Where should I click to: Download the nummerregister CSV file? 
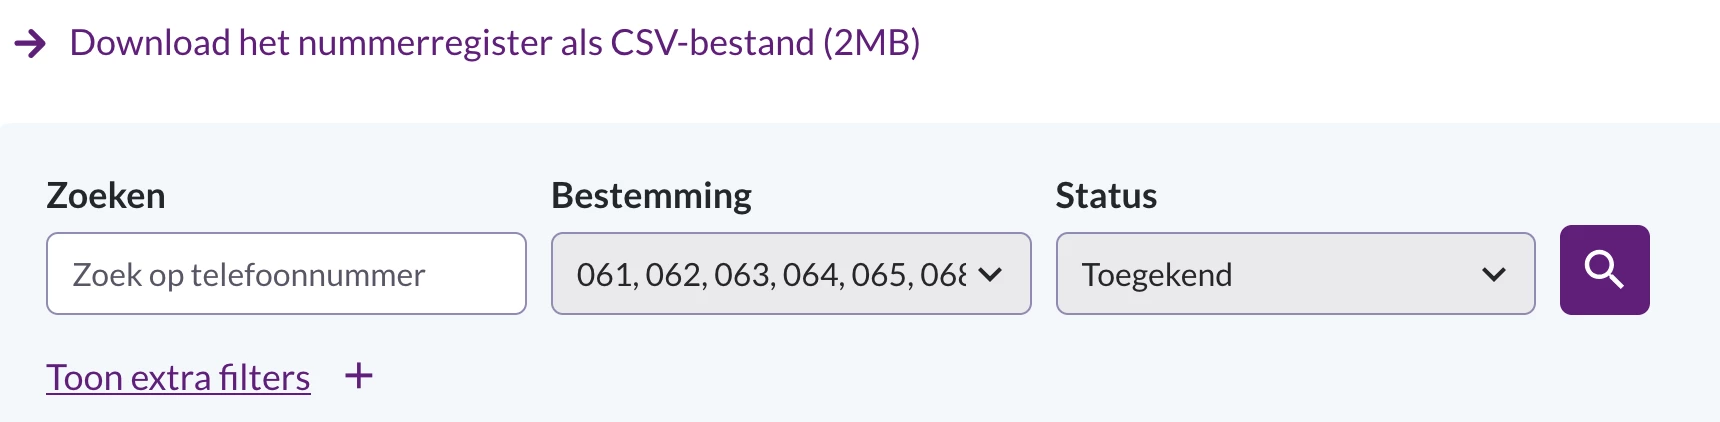pyautogui.click(x=495, y=43)
